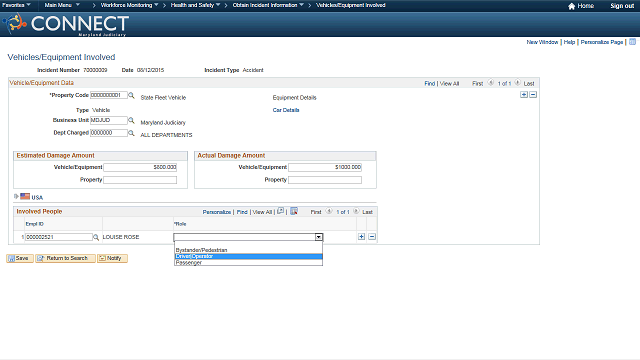This screenshot has height=360, width=640.
Task: Click ALL DEPARTMENTS description text
Action: click(166, 135)
